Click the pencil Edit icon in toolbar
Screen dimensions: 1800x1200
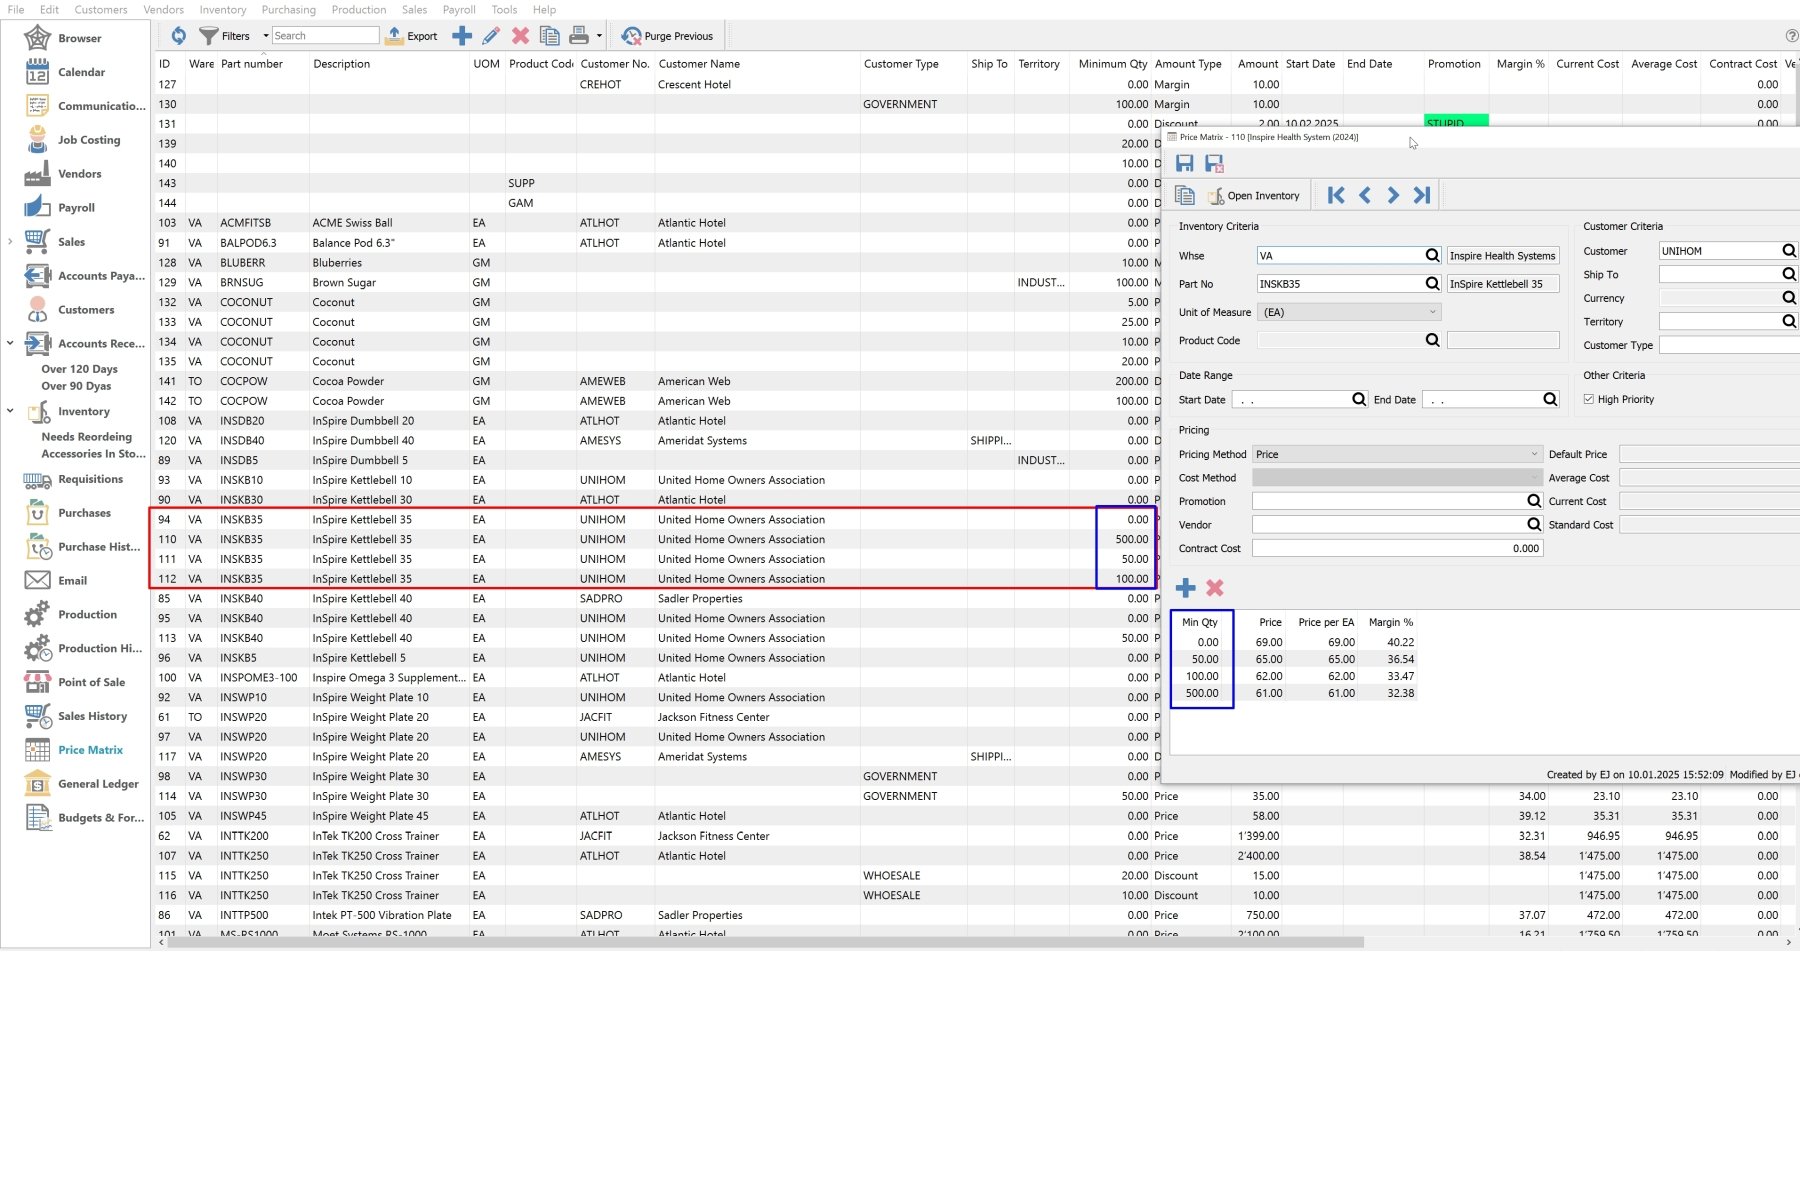tap(491, 36)
